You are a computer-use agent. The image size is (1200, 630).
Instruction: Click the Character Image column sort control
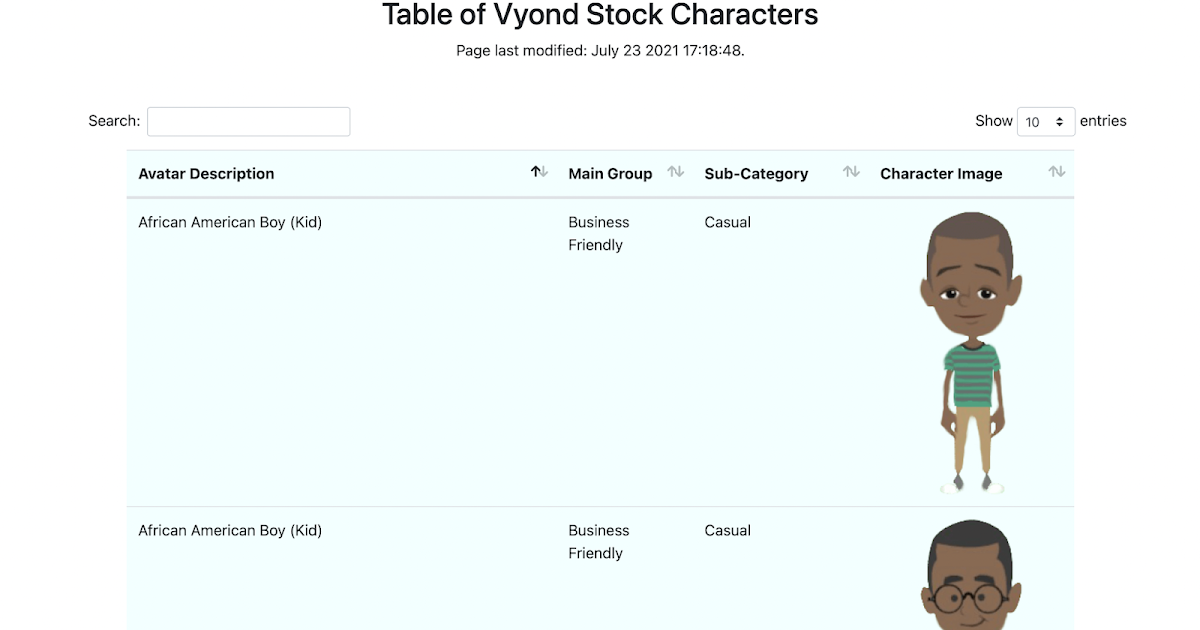click(x=1057, y=172)
